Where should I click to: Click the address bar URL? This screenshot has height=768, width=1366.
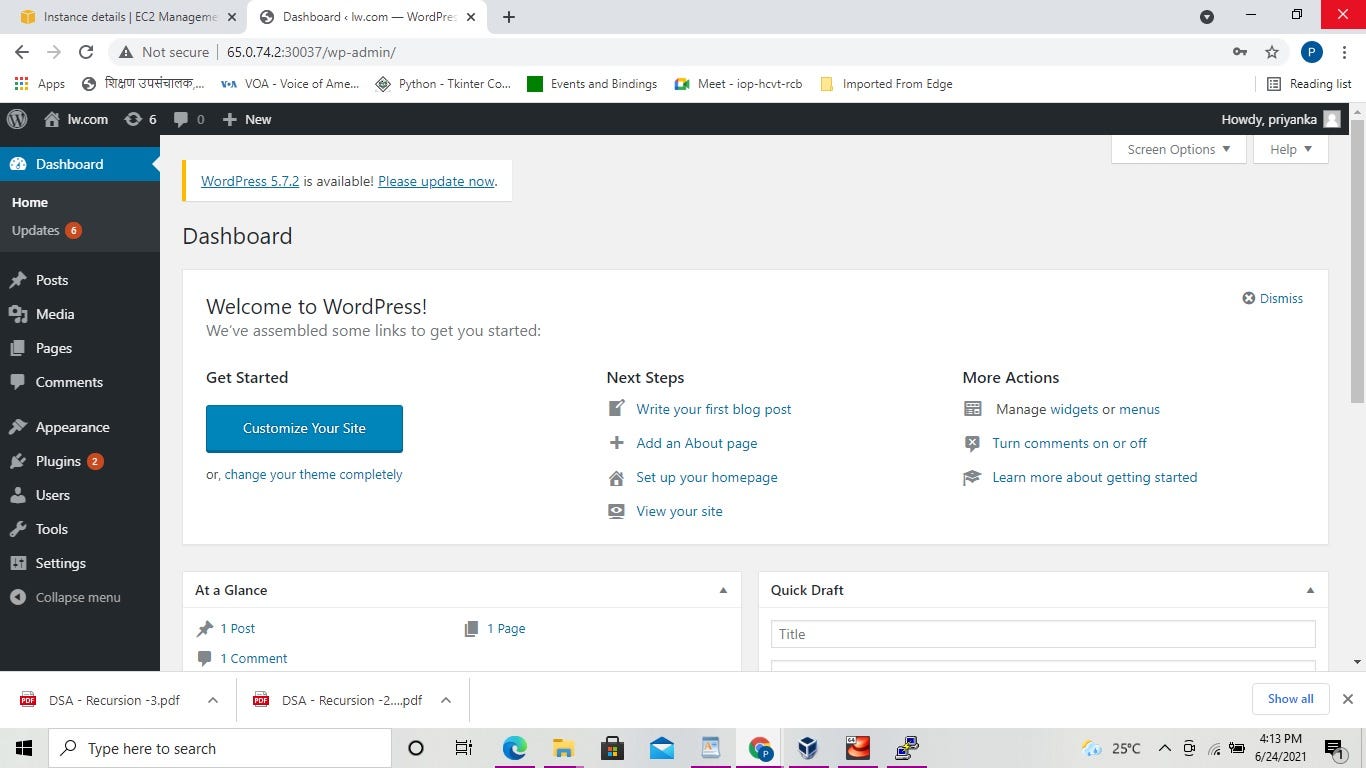pos(311,52)
